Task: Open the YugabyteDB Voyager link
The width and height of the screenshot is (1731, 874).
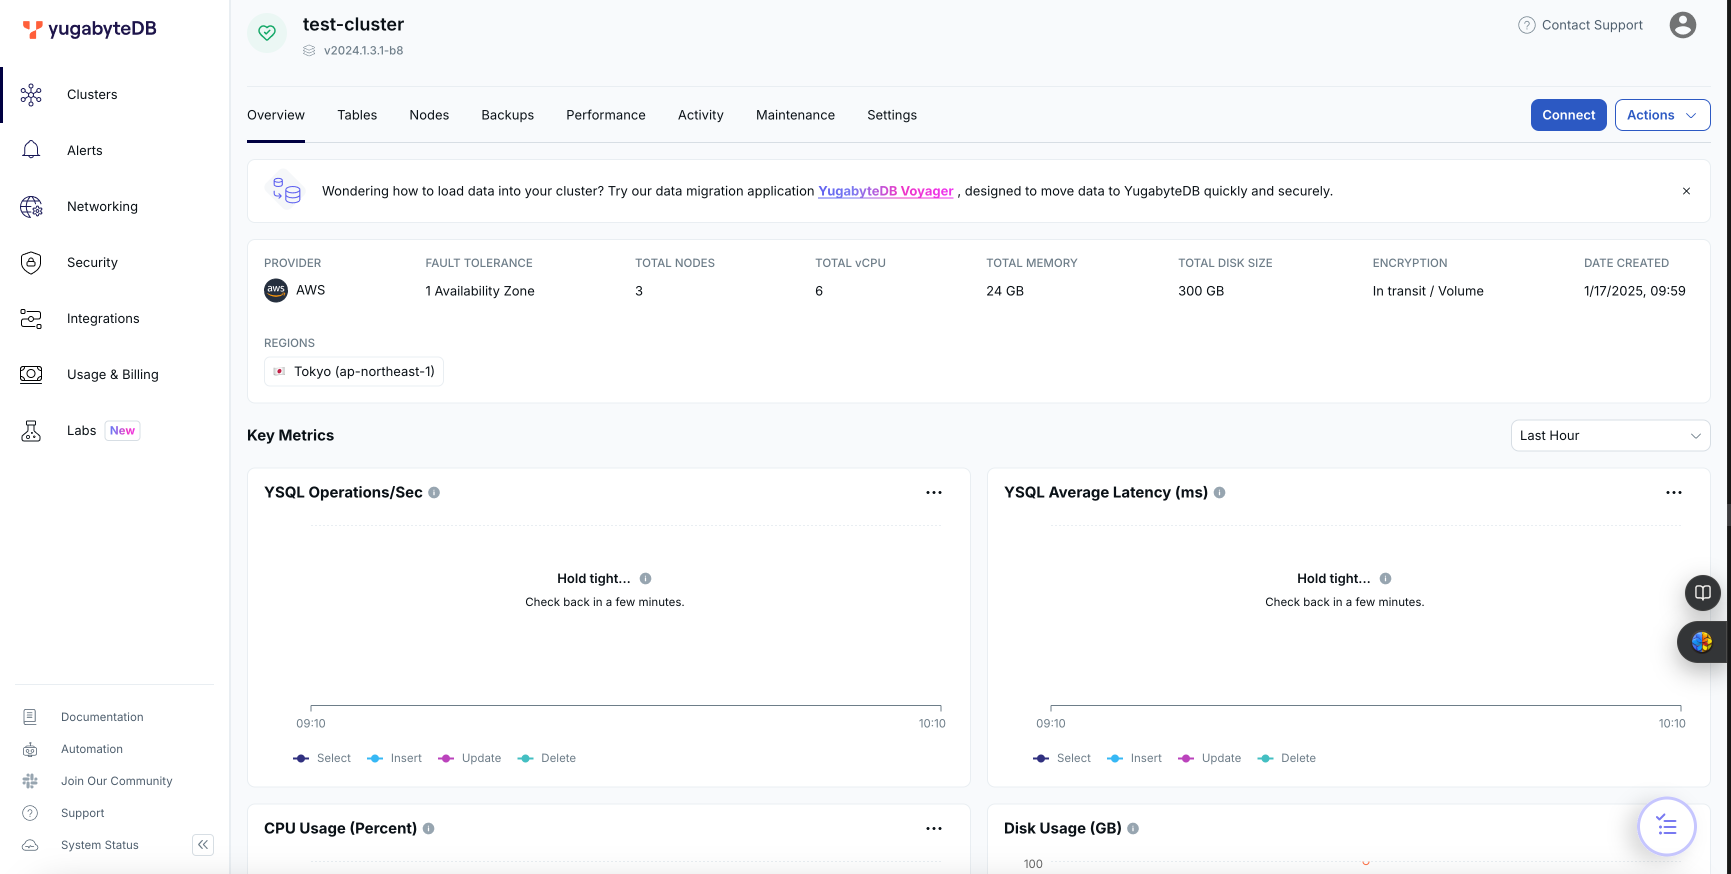Action: tap(886, 191)
